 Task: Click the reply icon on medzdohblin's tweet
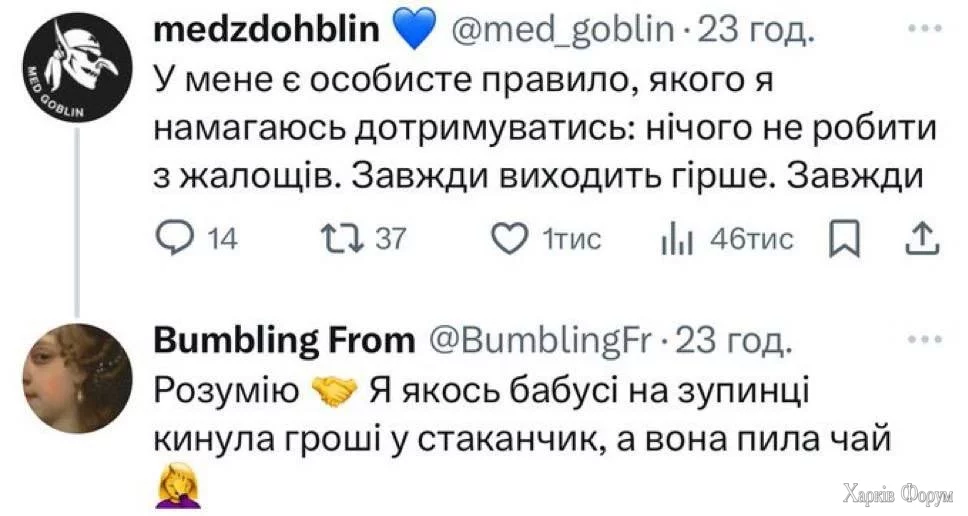(x=180, y=239)
